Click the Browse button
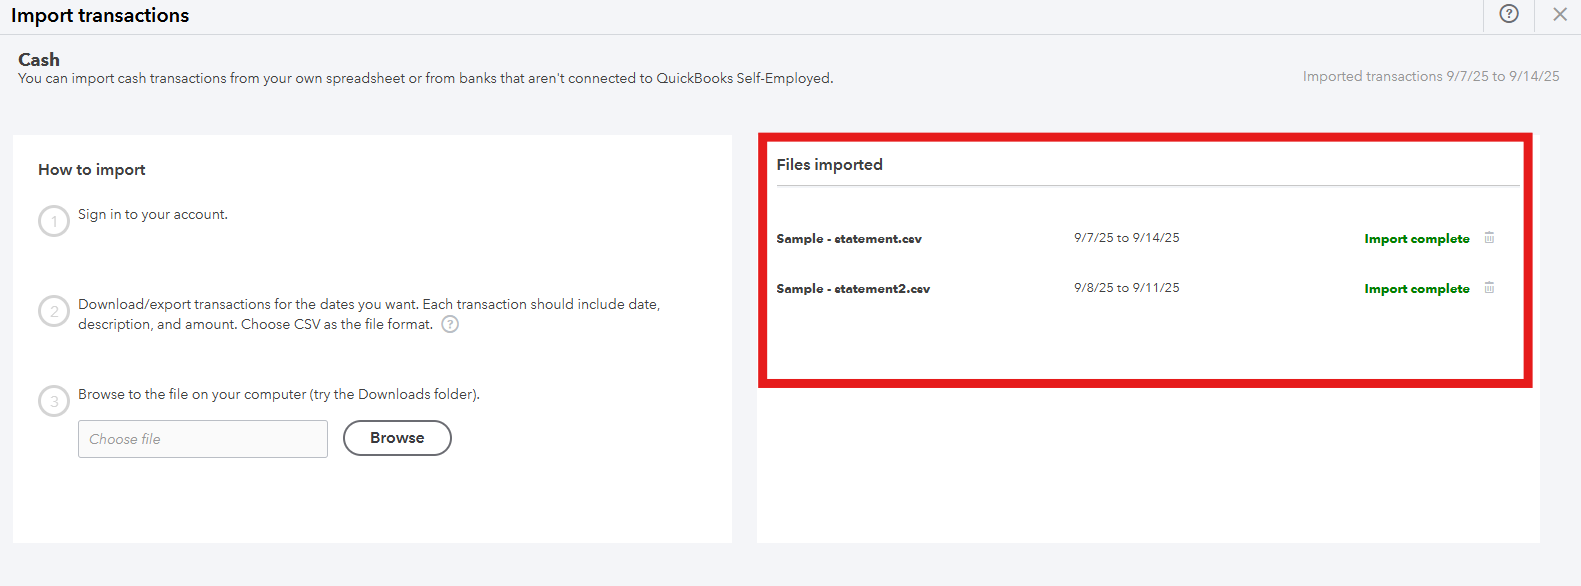This screenshot has height=586, width=1581. tap(397, 438)
